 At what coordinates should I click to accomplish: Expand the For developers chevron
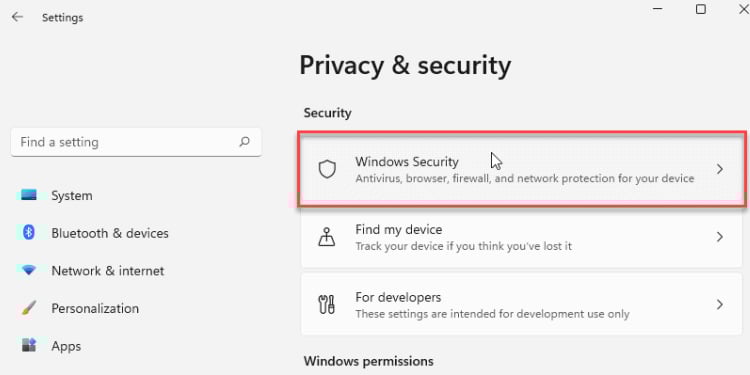point(719,304)
